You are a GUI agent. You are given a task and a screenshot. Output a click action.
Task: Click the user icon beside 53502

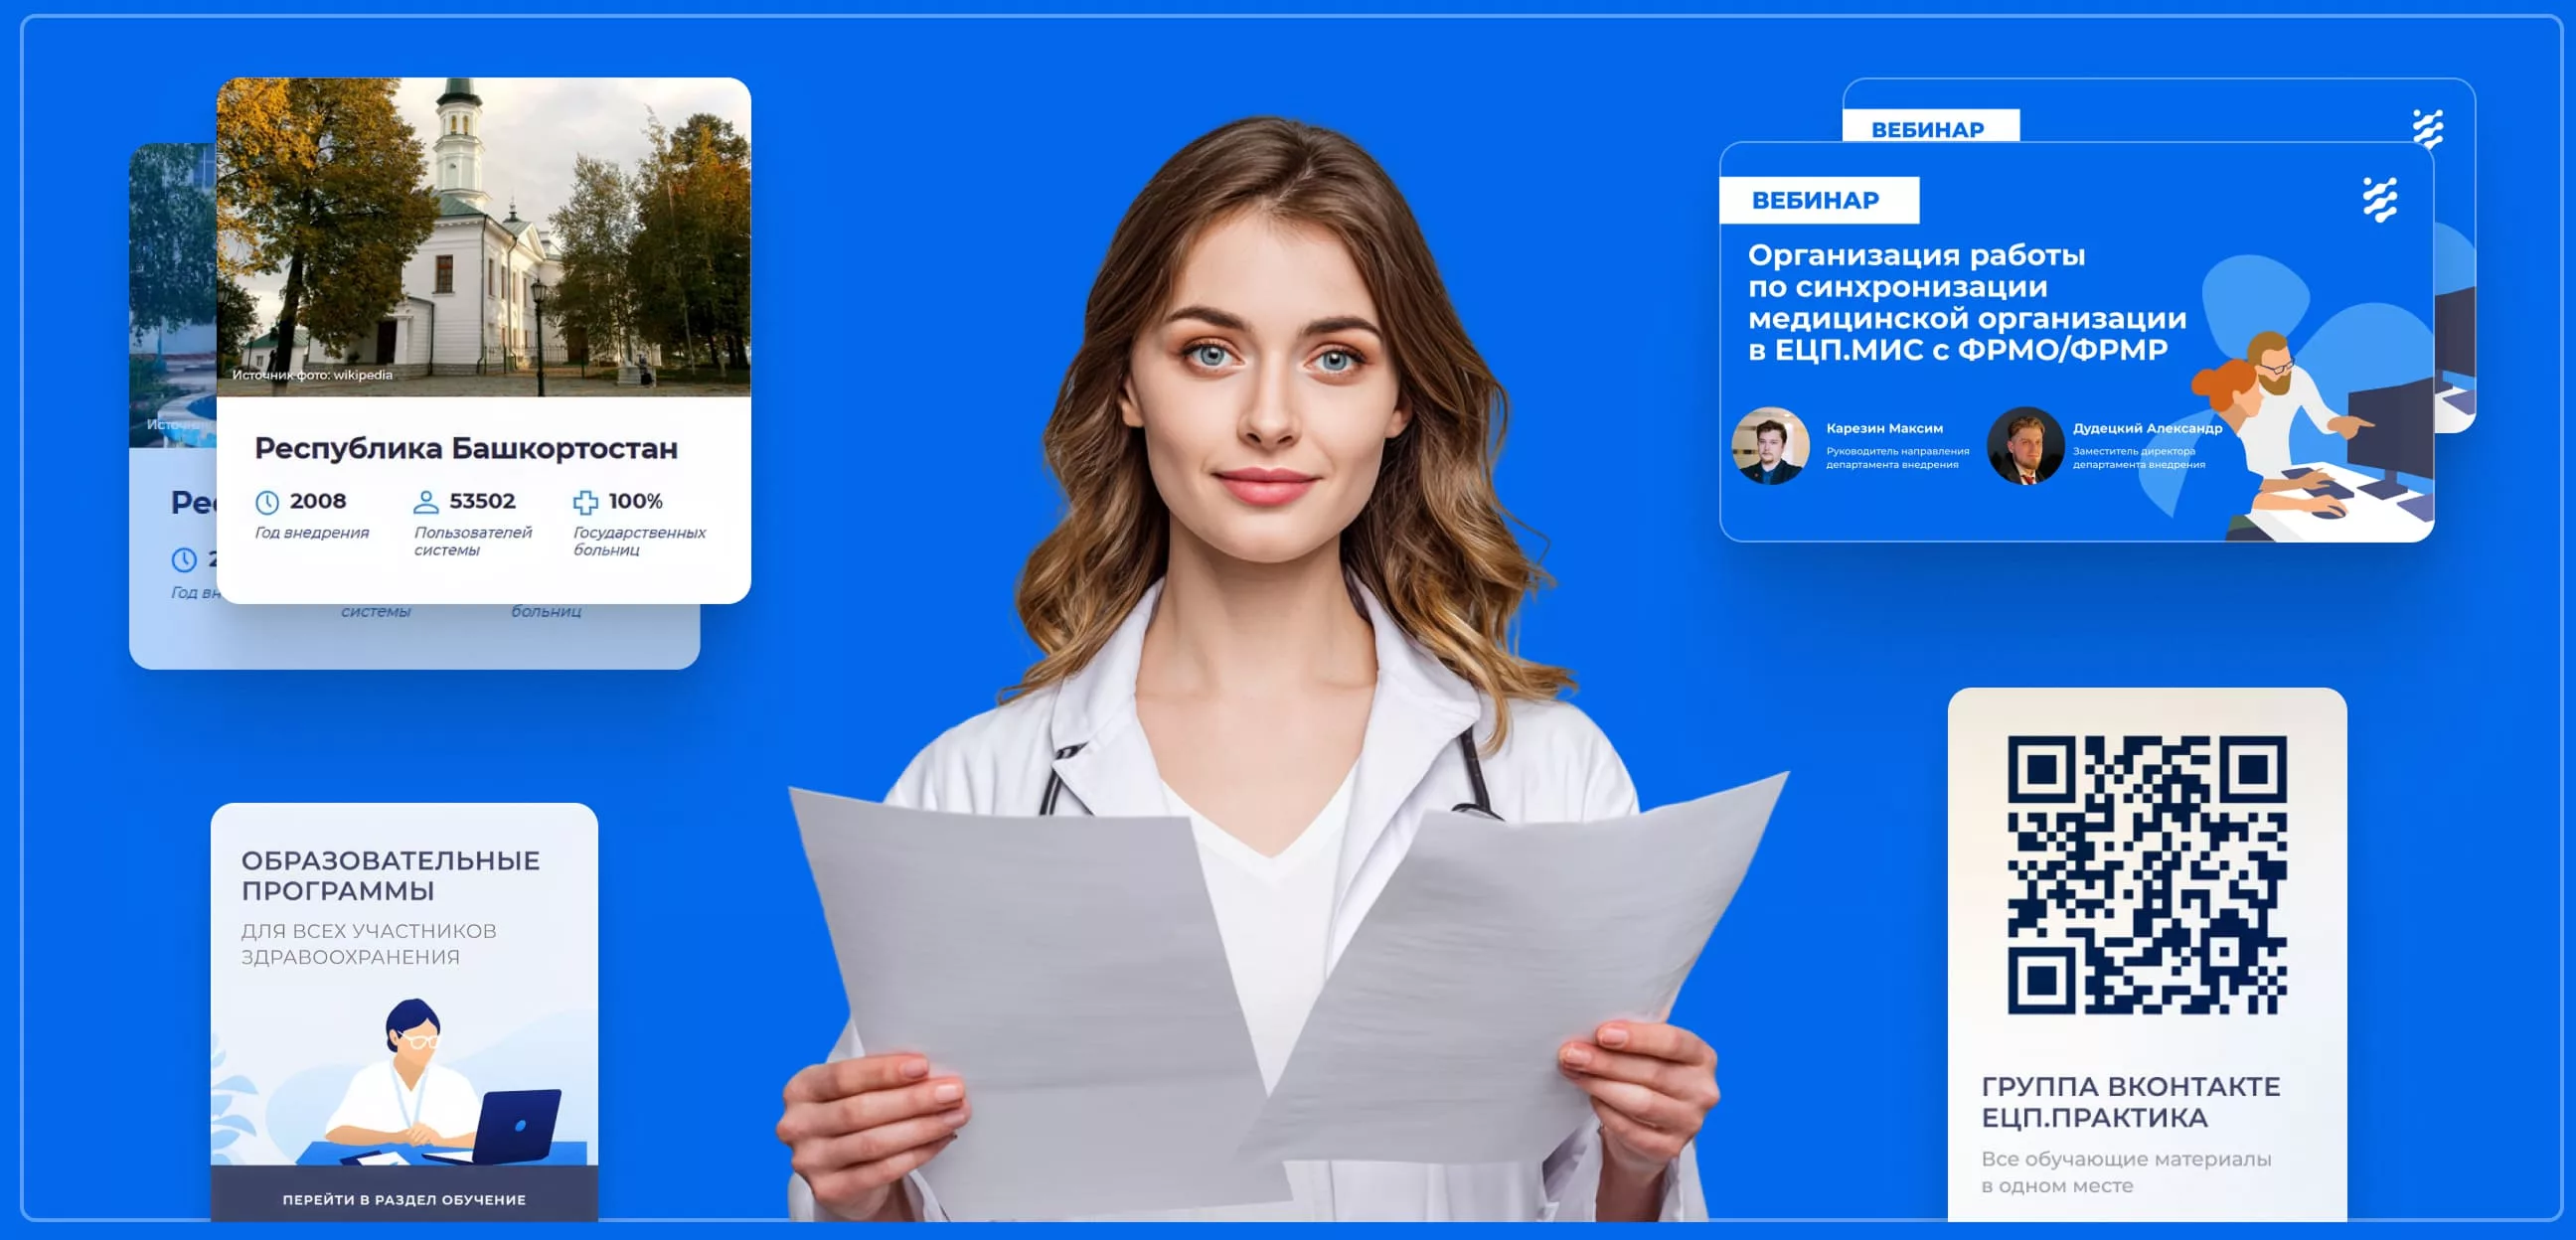[x=426, y=502]
